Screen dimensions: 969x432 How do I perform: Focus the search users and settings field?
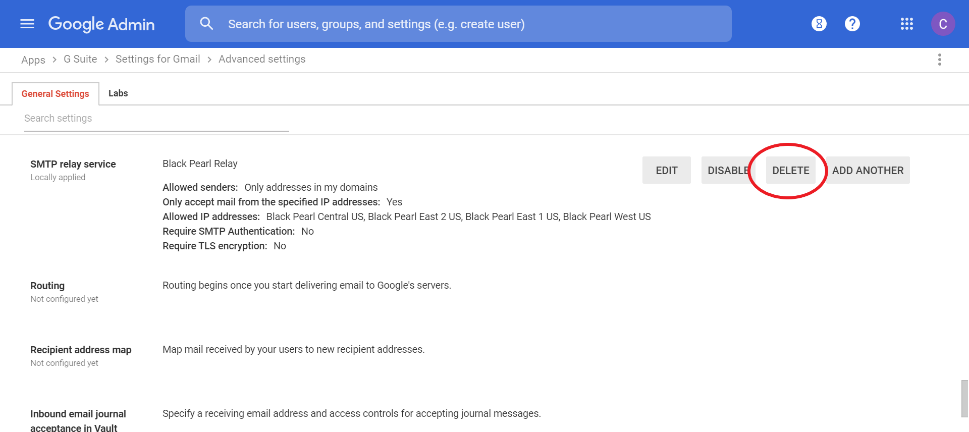459,24
